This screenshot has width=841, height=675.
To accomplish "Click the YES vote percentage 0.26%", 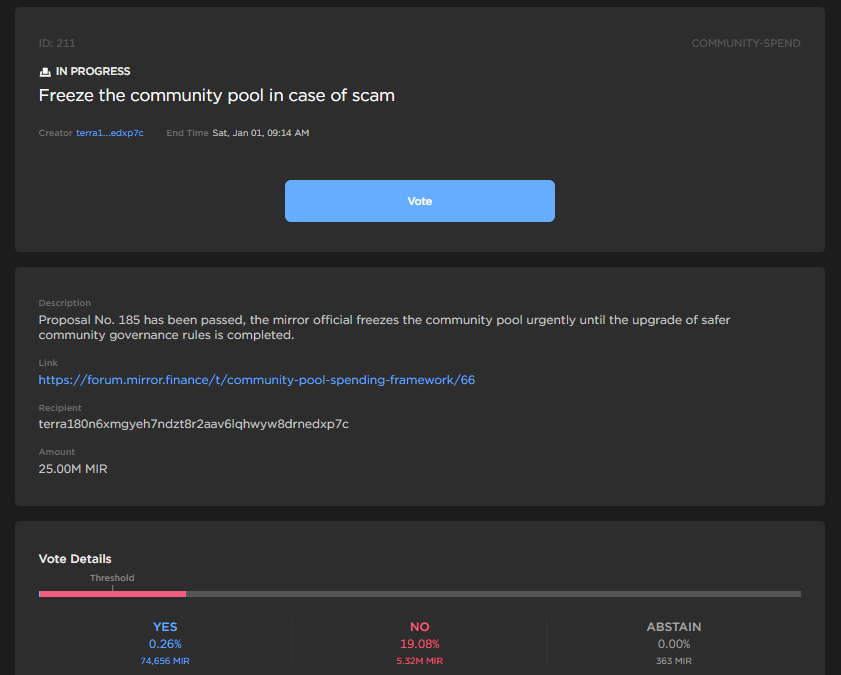I will (x=165, y=644).
